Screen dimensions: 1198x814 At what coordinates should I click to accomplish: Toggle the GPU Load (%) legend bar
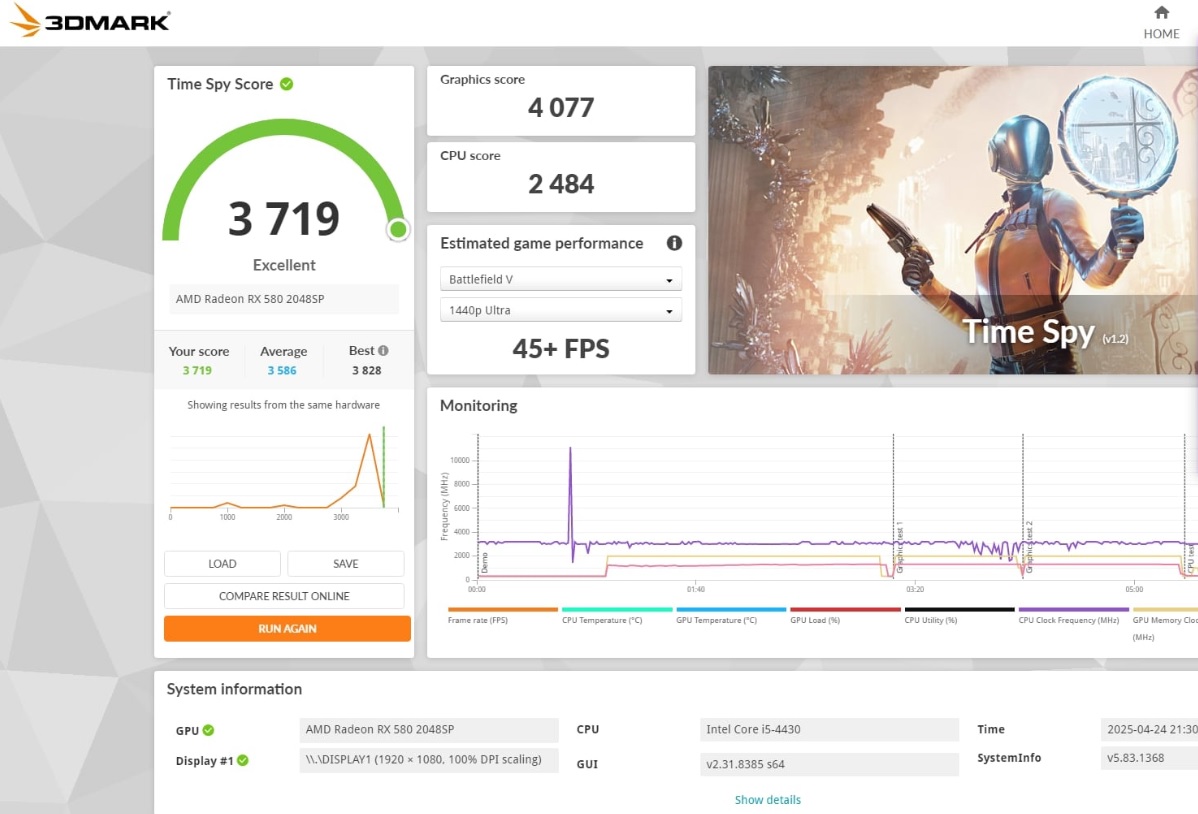(x=845, y=610)
